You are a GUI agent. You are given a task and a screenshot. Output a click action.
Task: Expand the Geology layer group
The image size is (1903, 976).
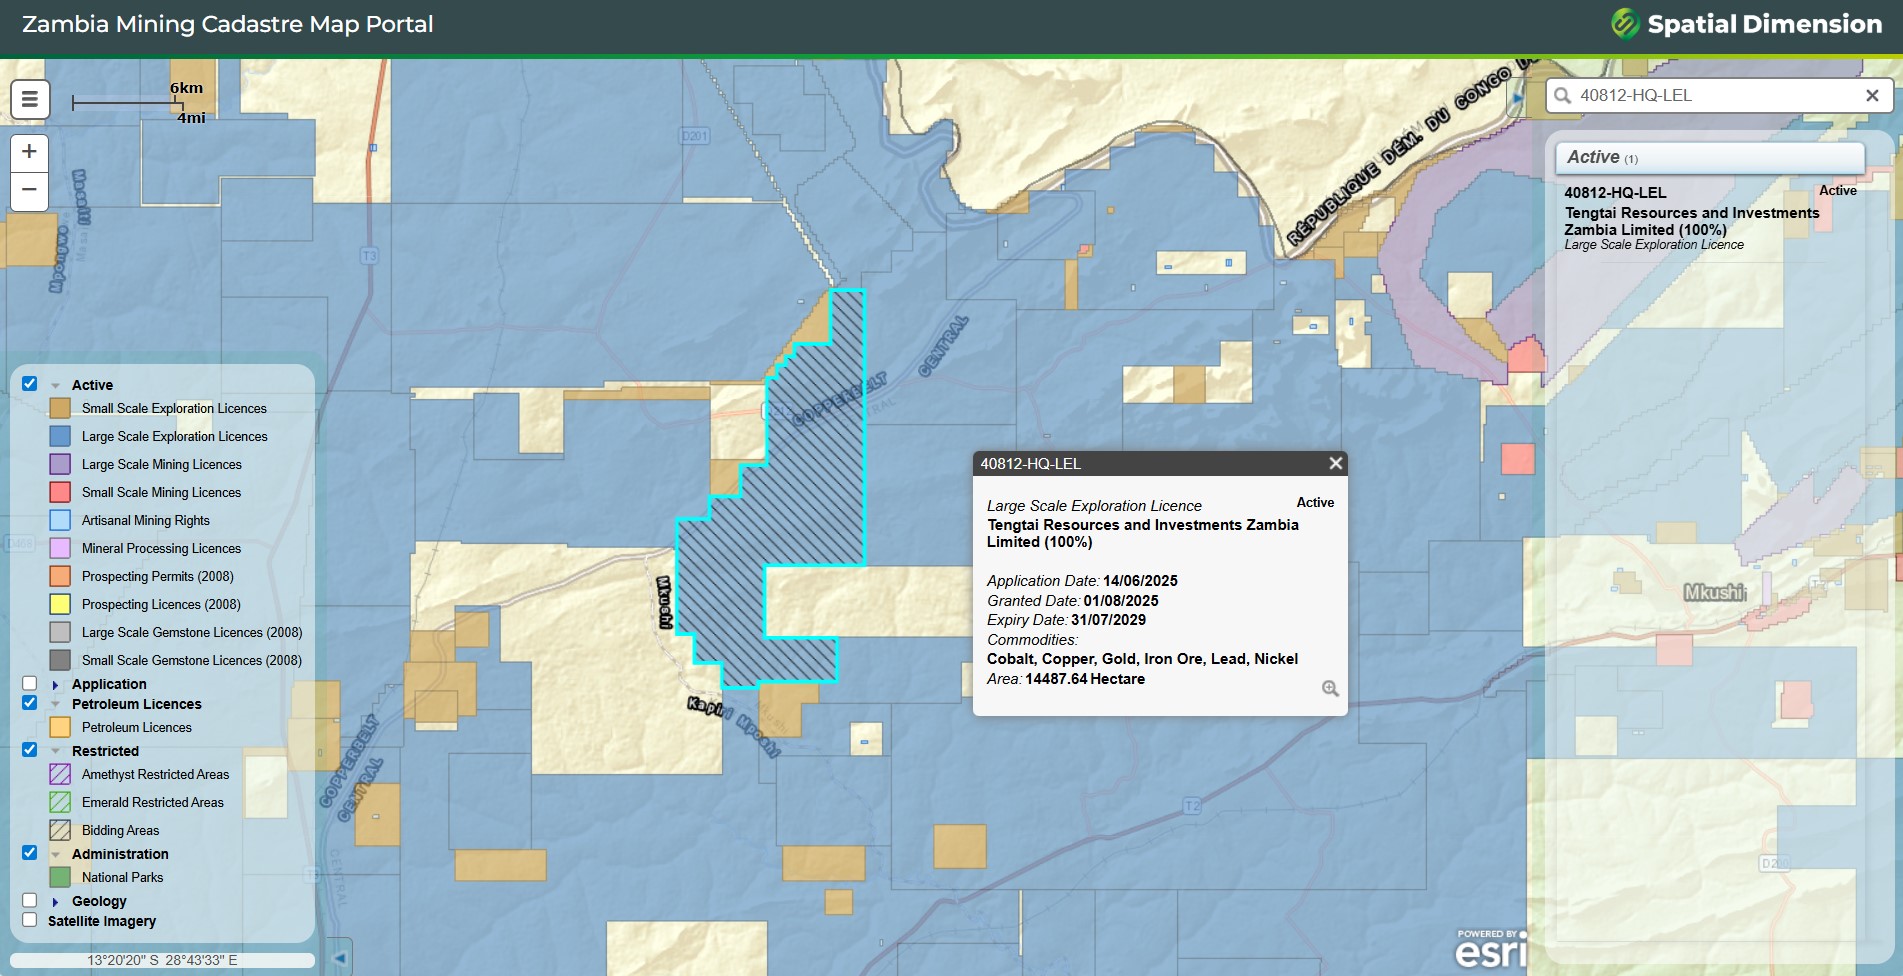pos(56,902)
